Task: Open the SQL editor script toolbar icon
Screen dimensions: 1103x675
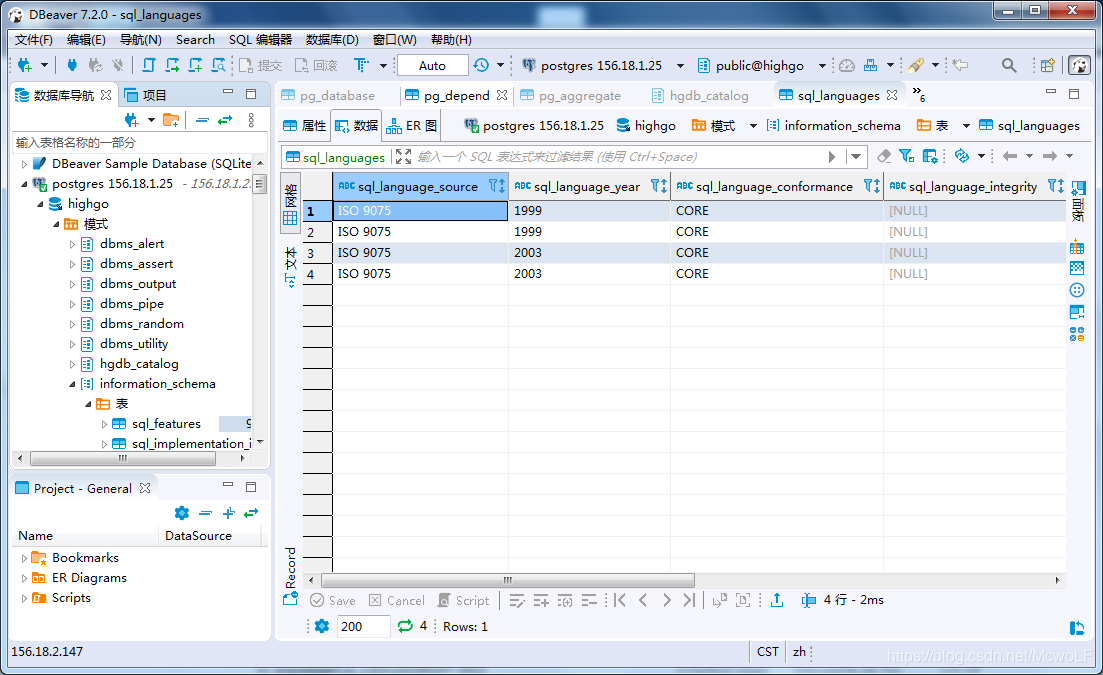Action: point(149,65)
